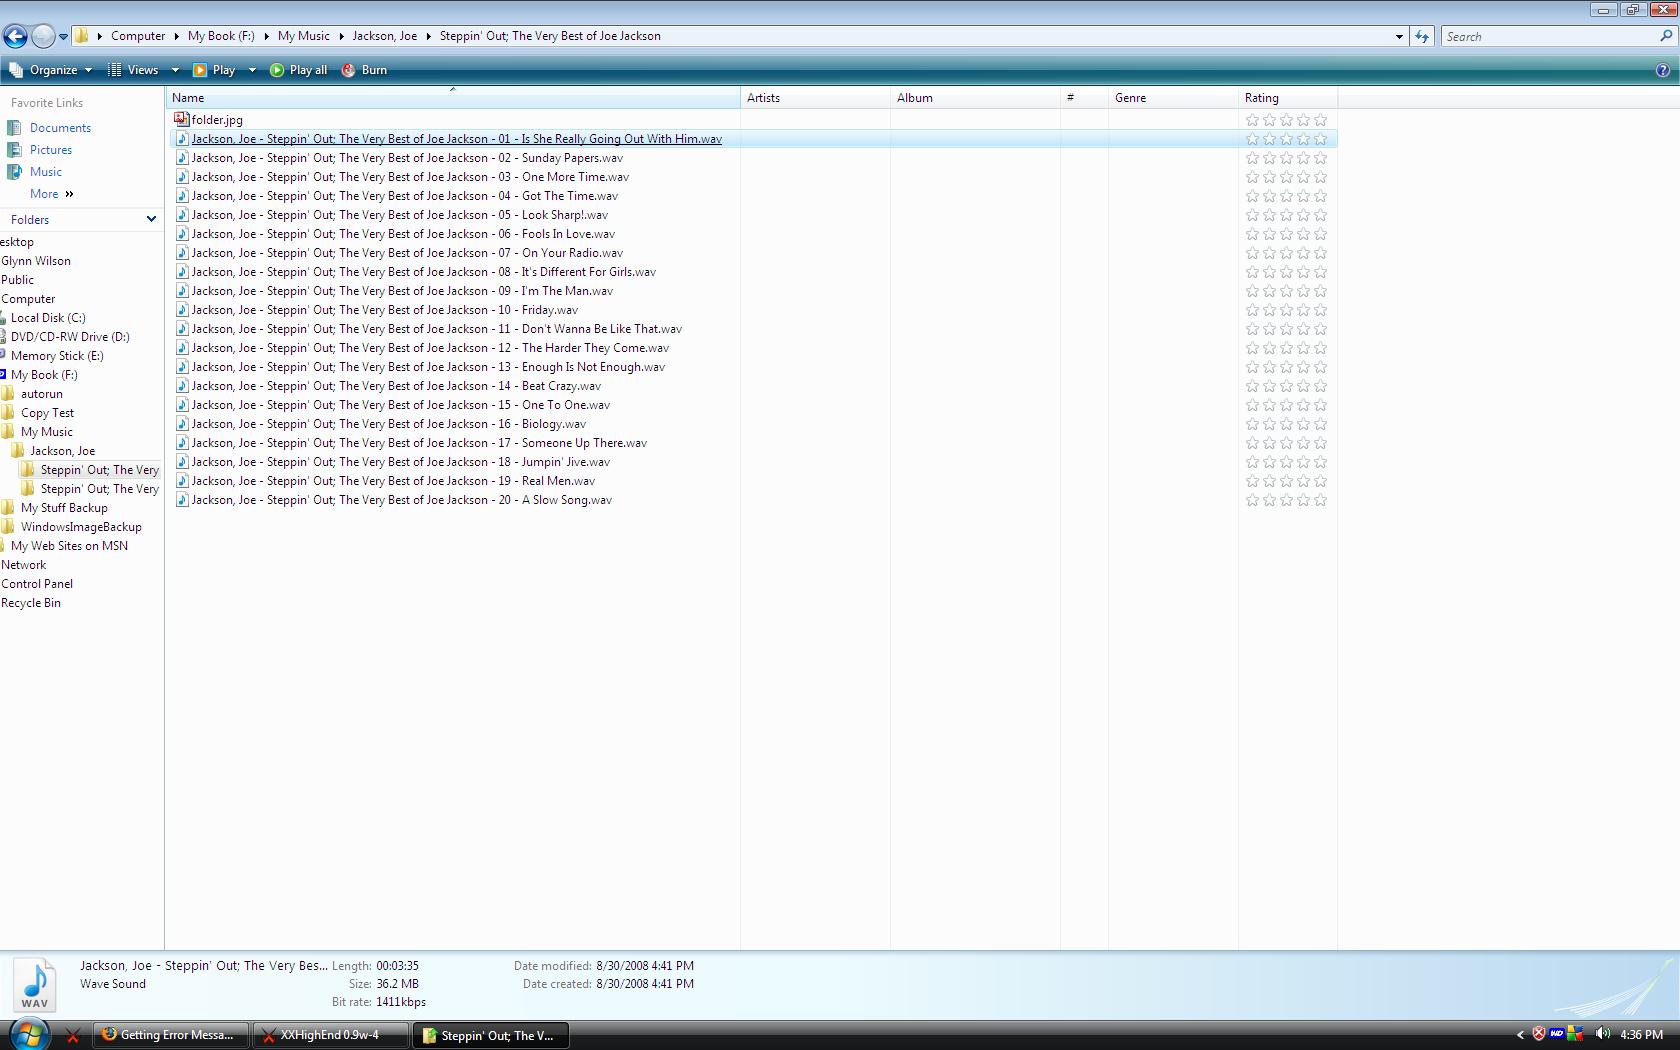Expand the Views dropdown arrow
Image resolution: width=1680 pixels, height=1050 pixels.
[x=175, y=70]
